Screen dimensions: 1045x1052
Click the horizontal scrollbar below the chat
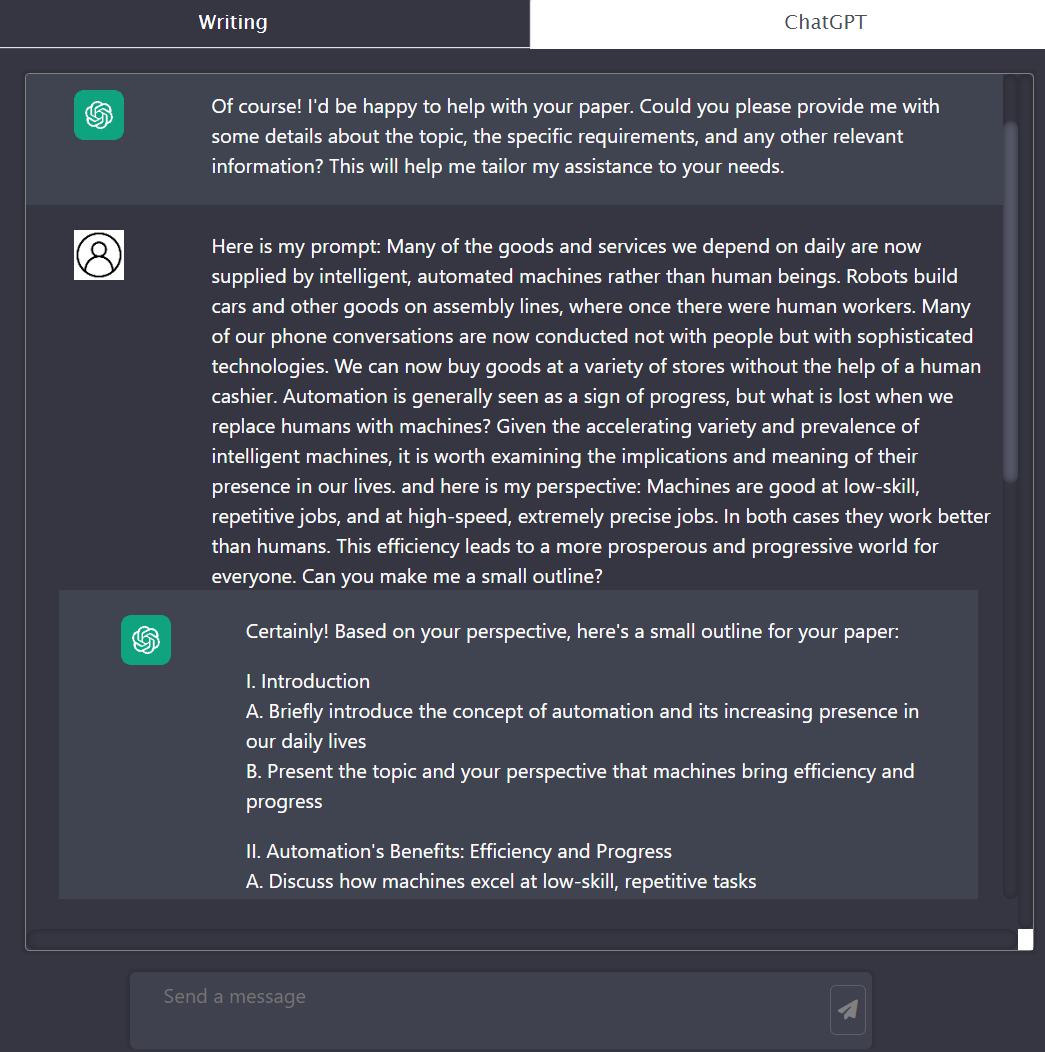coord(520,940)
